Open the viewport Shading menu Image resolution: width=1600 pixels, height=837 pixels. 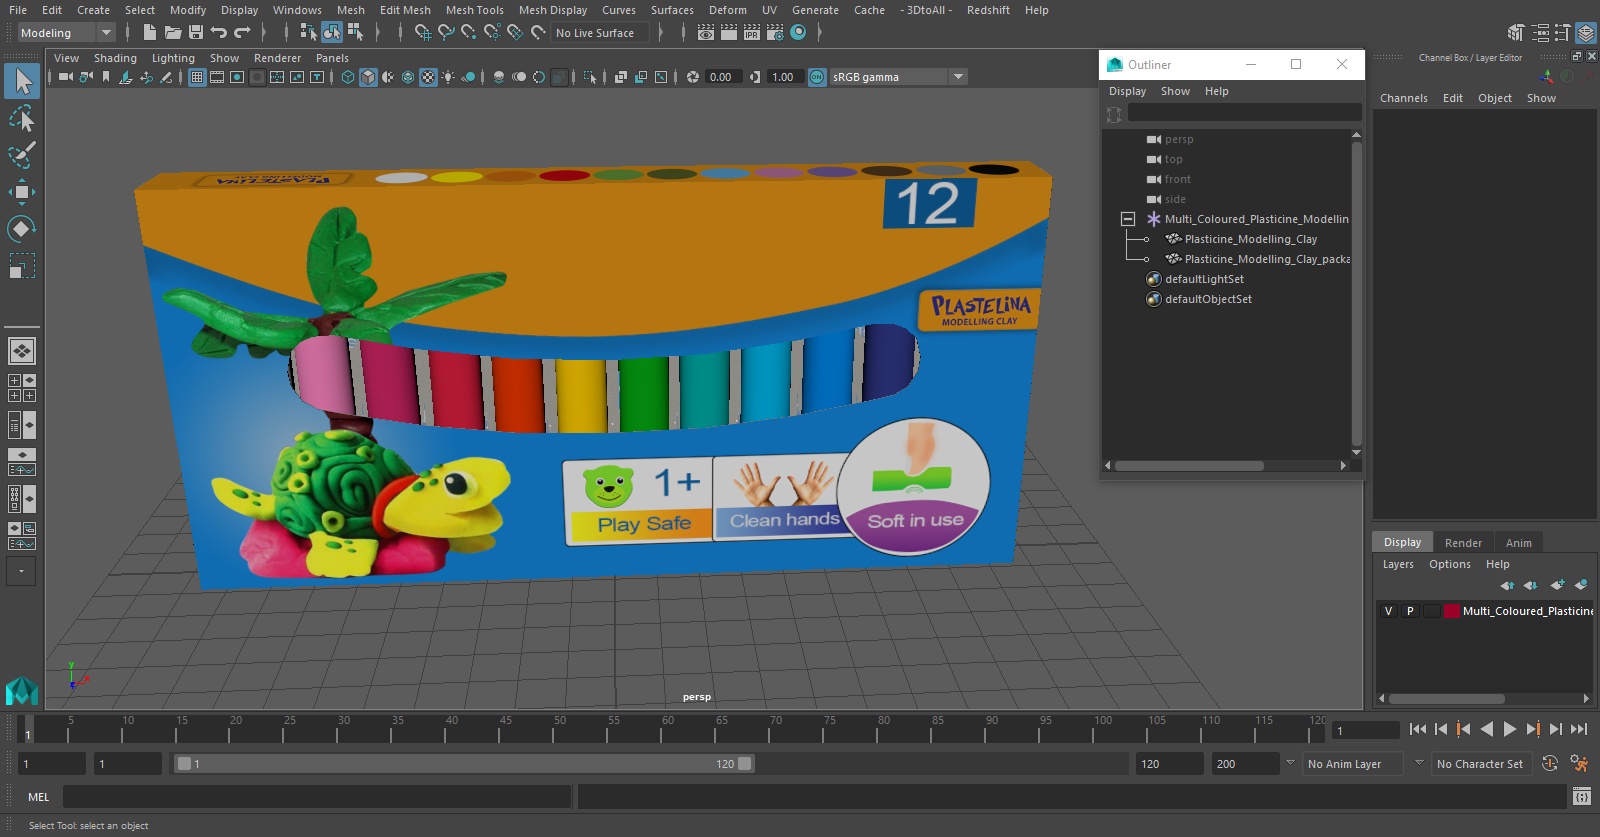(115, 58)
